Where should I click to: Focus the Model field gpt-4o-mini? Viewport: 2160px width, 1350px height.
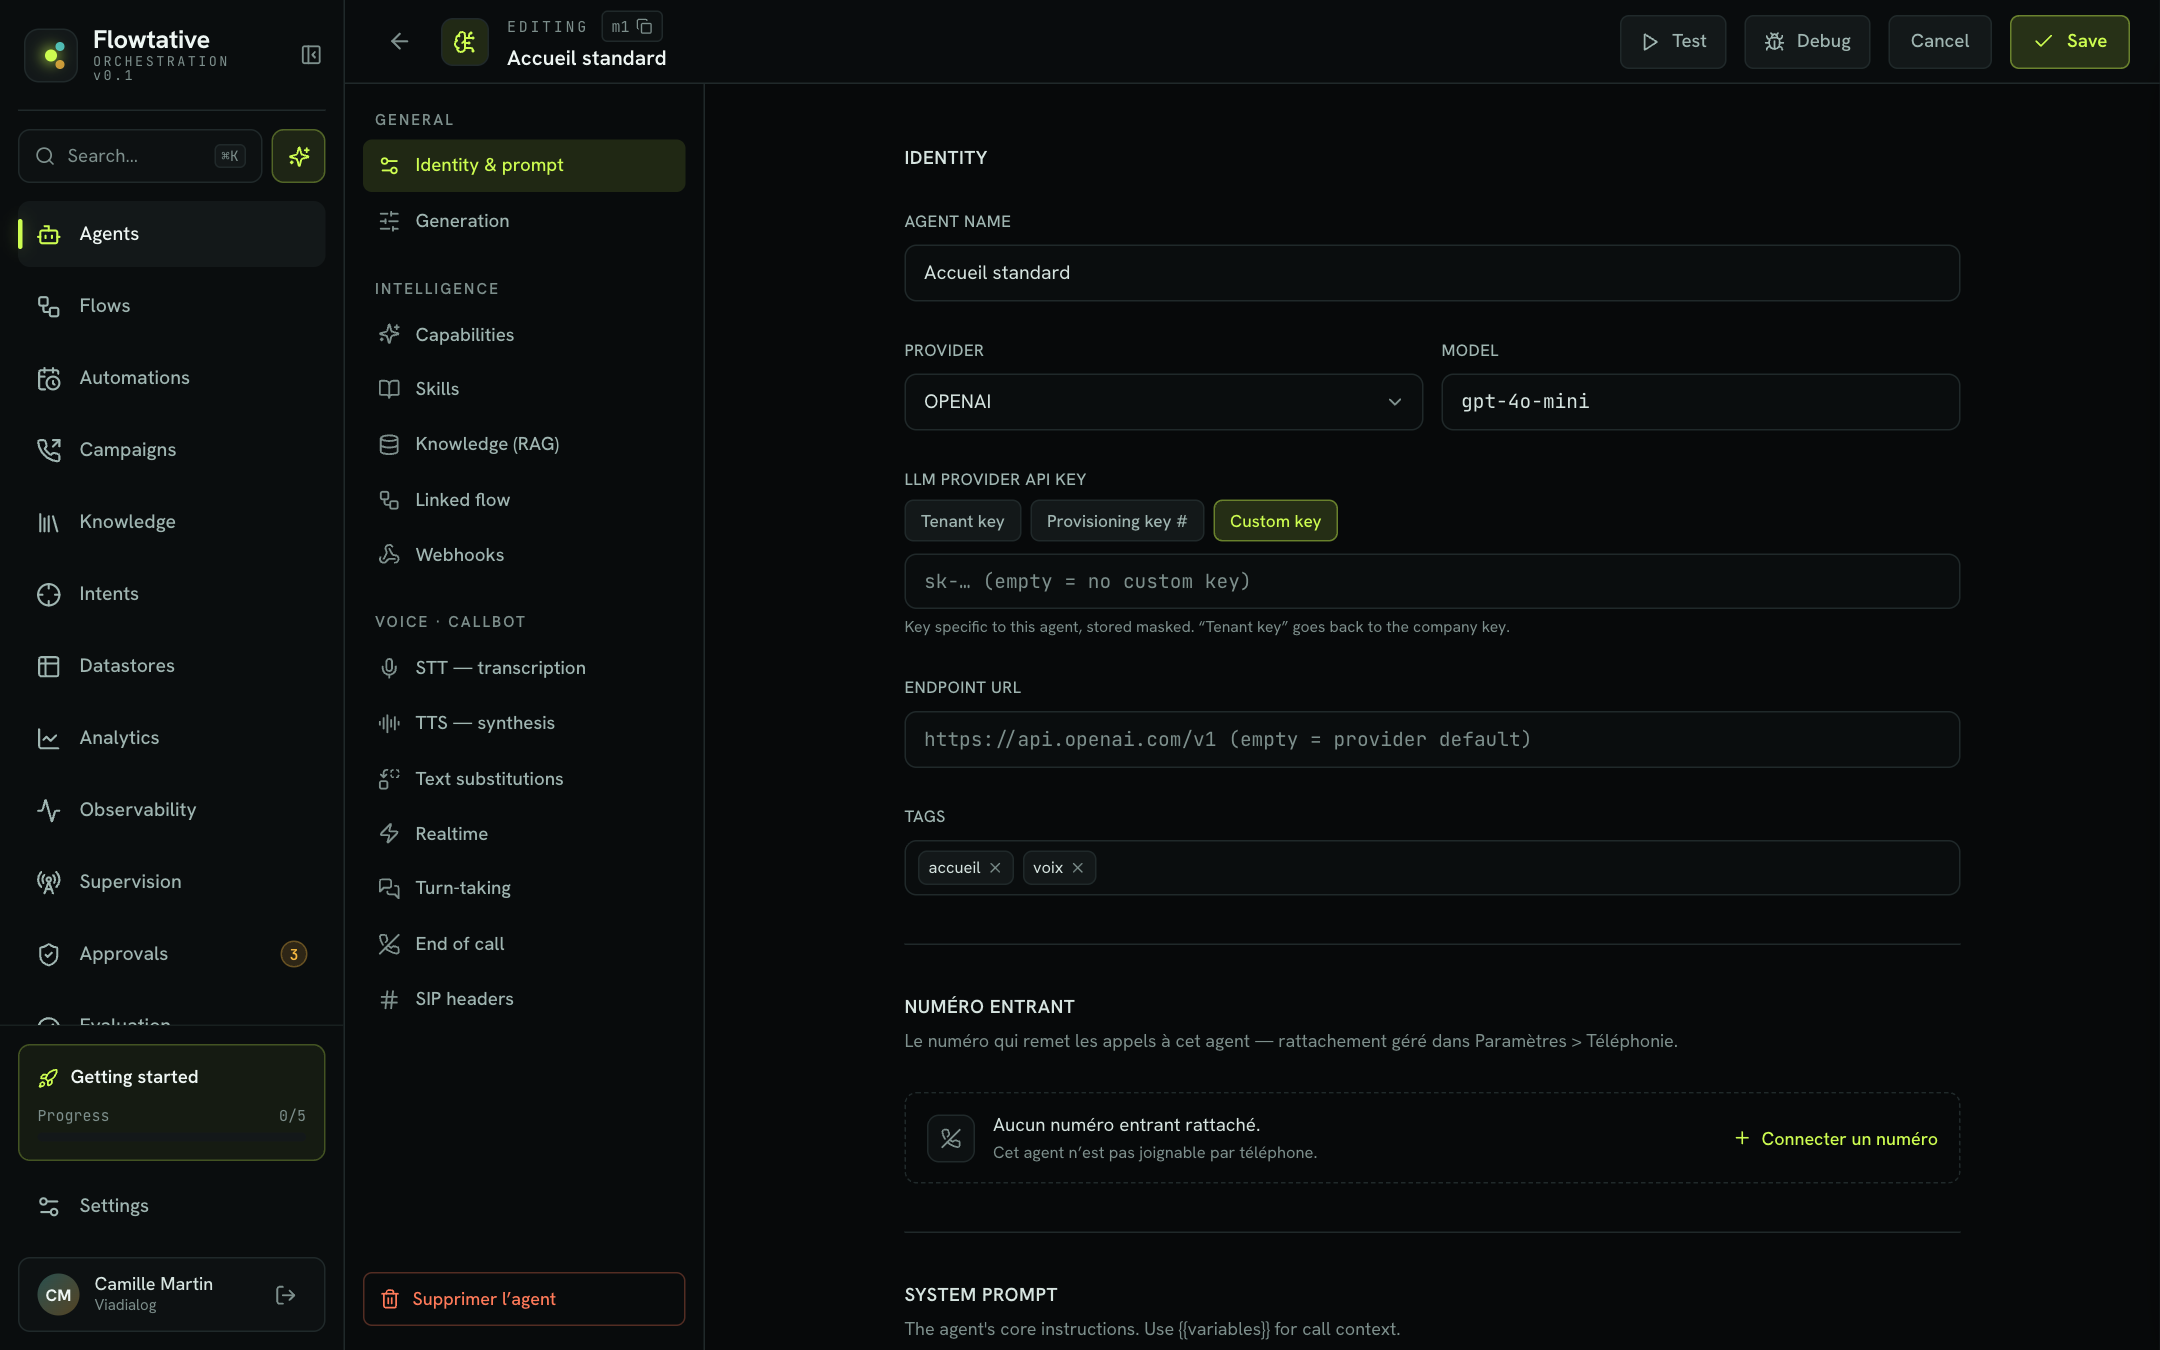pos(1700,402)
